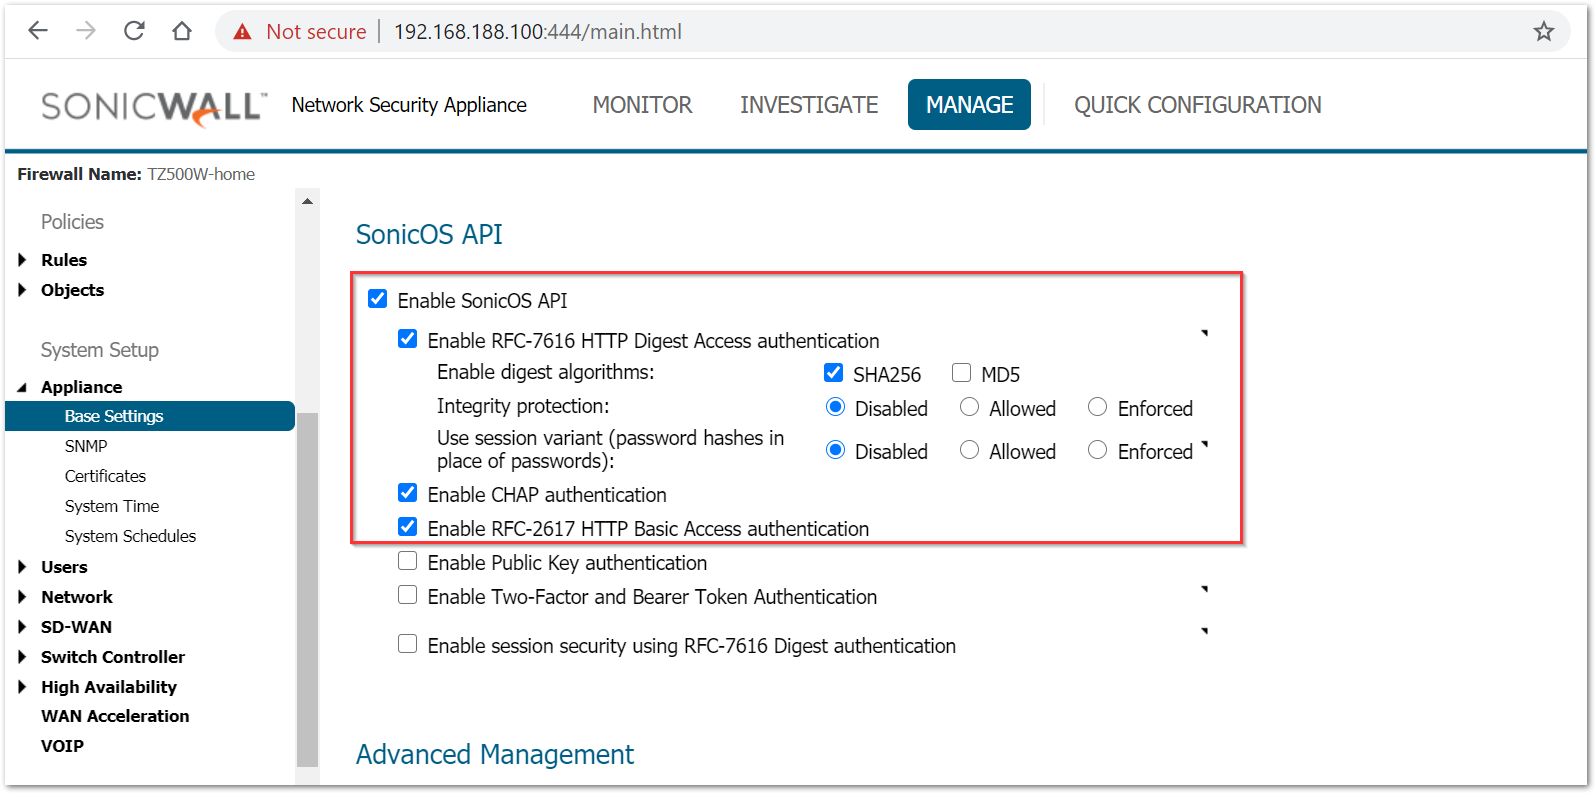Click the firewall name TZ500W-home
Screen dimensions: 1596x794
[x=201, y=174]
